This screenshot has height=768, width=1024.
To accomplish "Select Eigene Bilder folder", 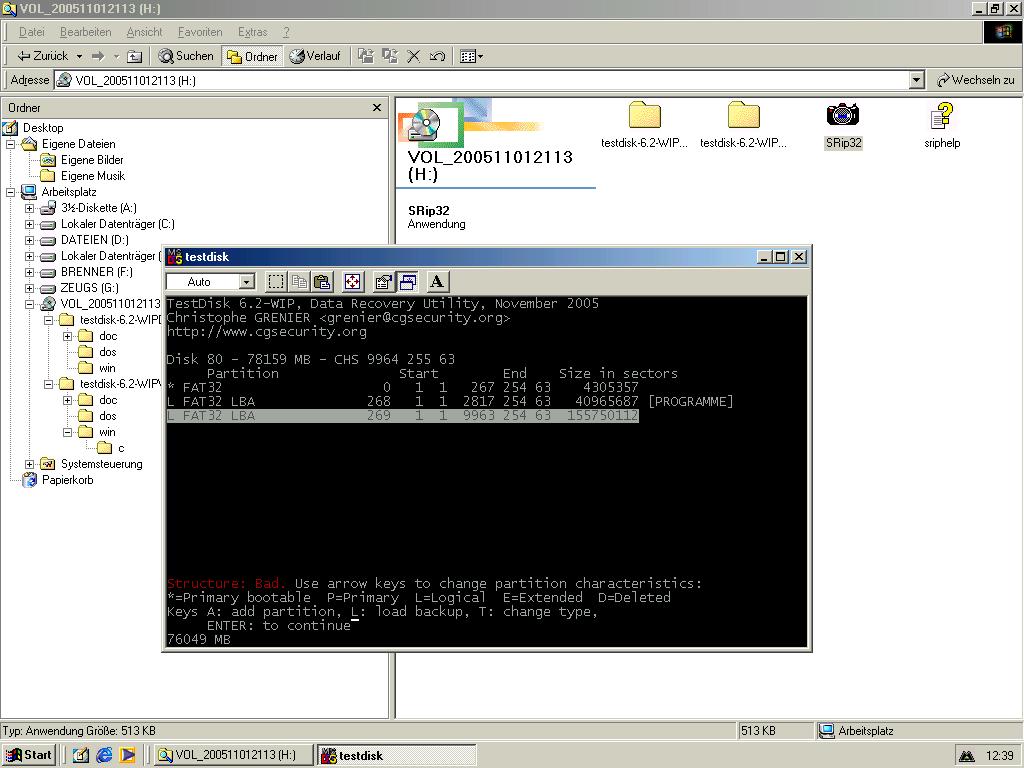I will 92,160.
